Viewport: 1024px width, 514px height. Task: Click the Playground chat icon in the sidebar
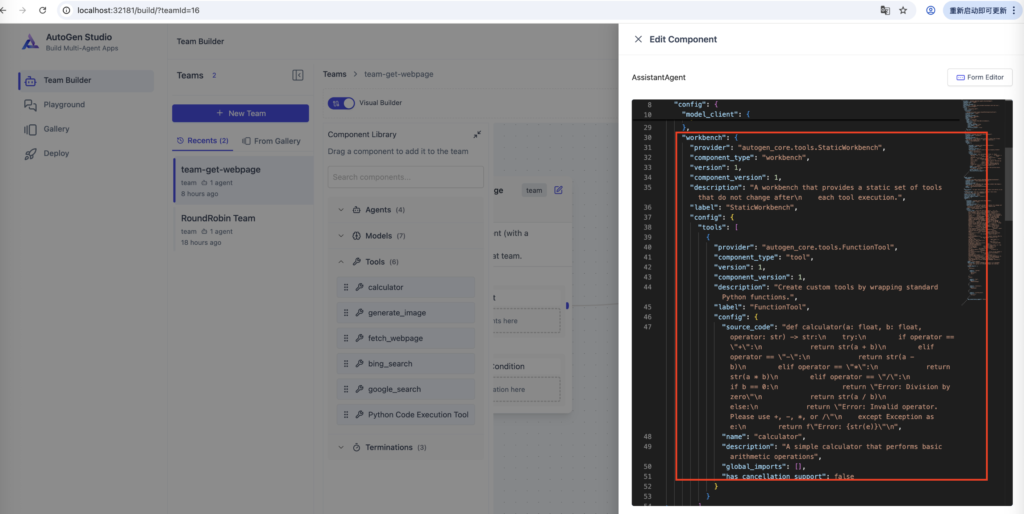tap(30, 105)
